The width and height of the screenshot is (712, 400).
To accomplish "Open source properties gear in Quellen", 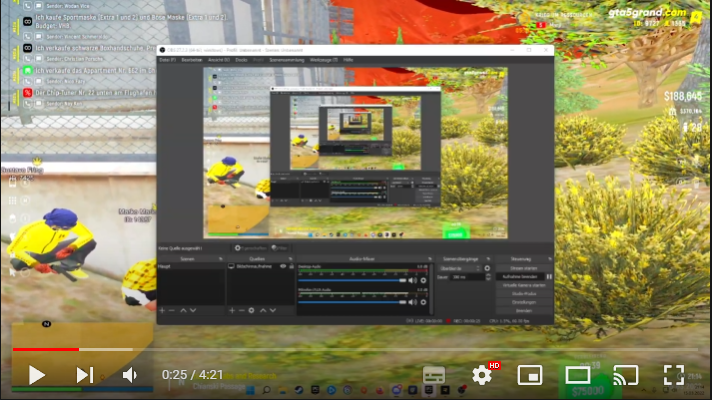I will pos(251,311).
